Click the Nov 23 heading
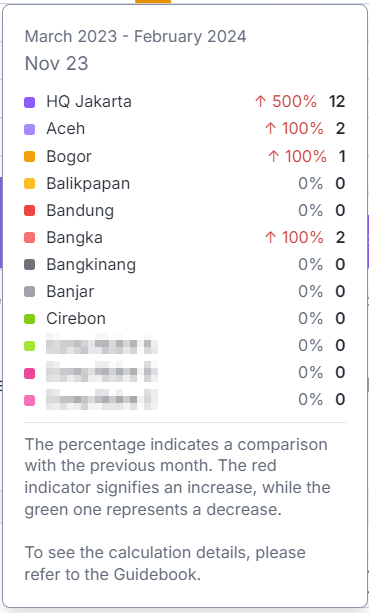 coord(56,63)
